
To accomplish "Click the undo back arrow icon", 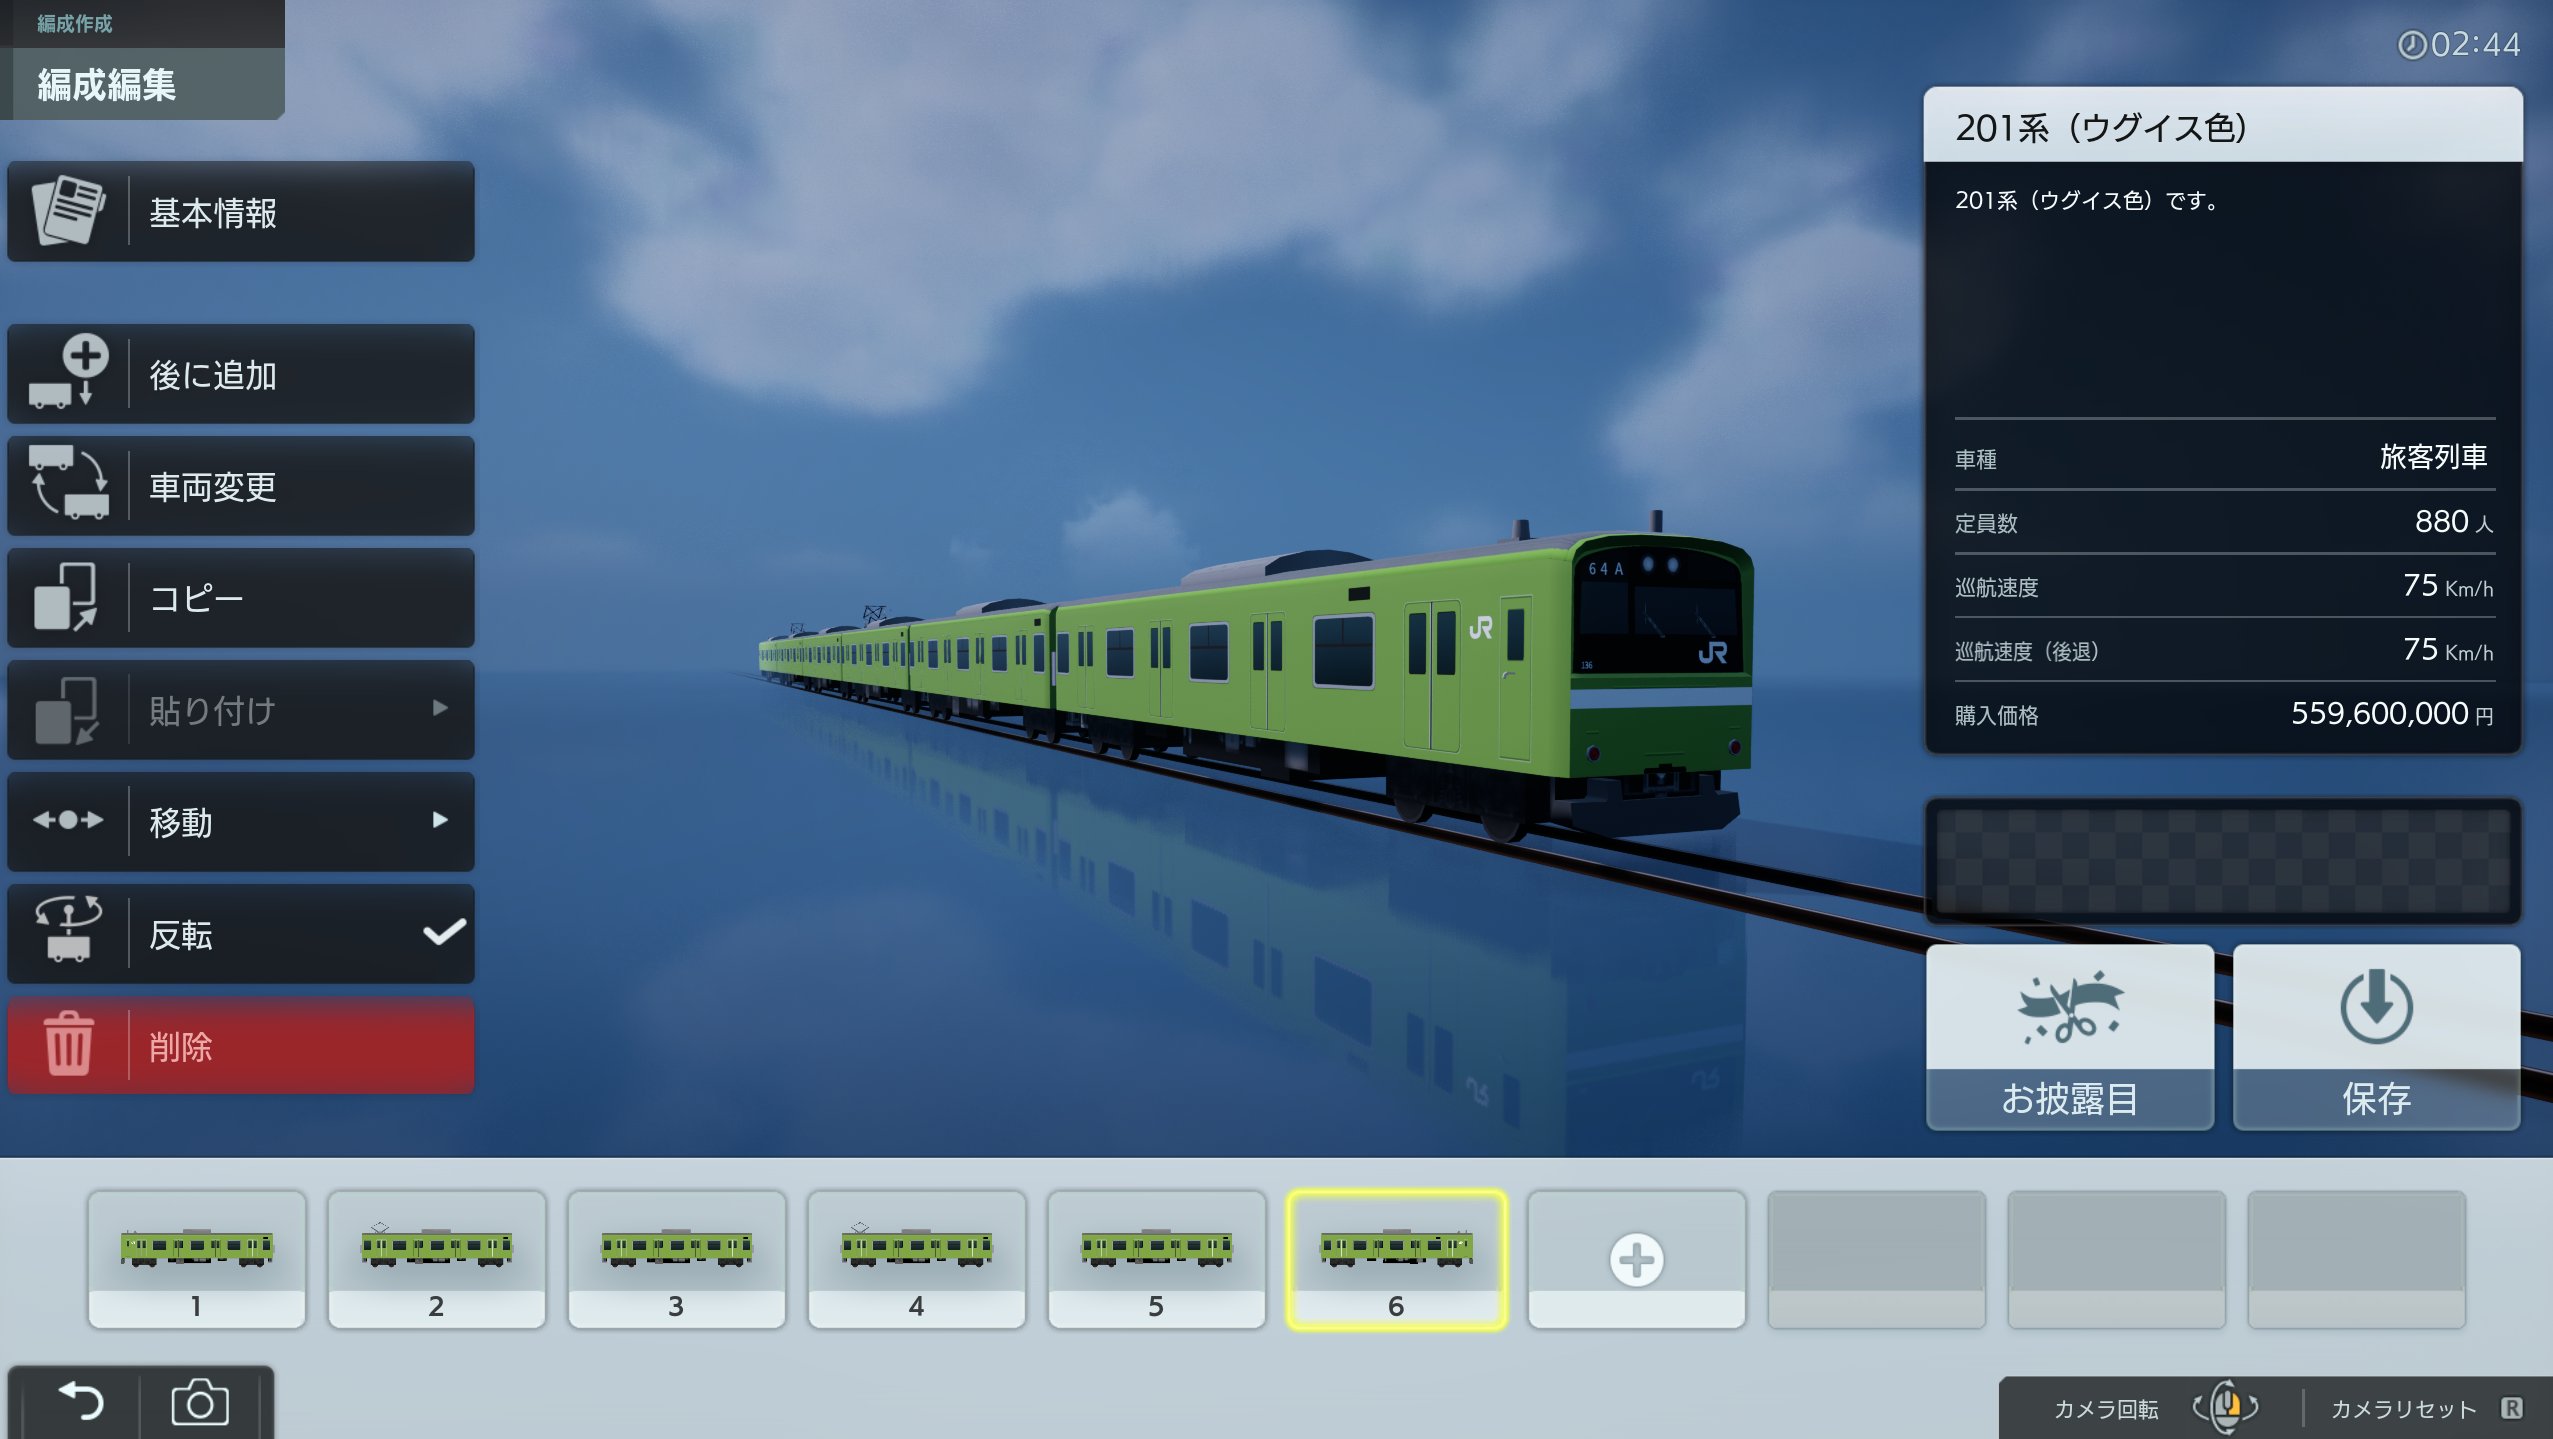I will pos(81,1402).
